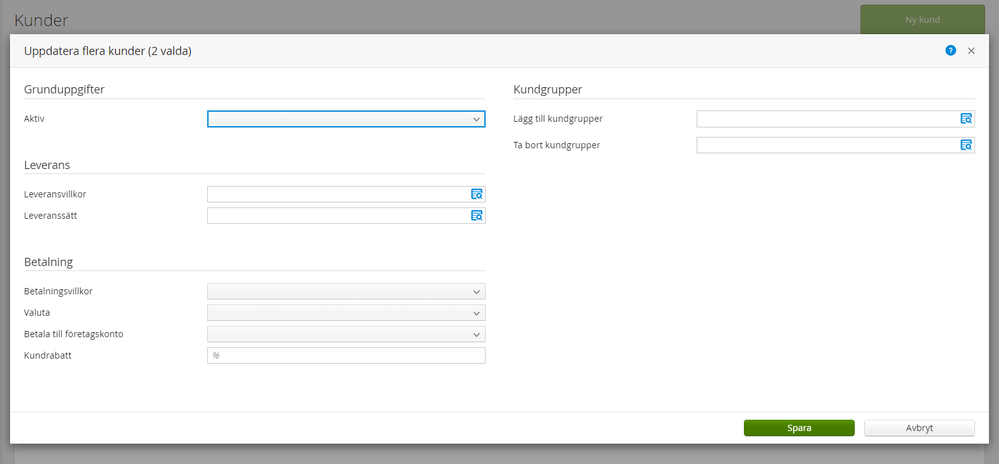Click into the Leveransvillkor text field
Image resolution: width=999 pixels, height=464 pixels.
pos(337,194)
